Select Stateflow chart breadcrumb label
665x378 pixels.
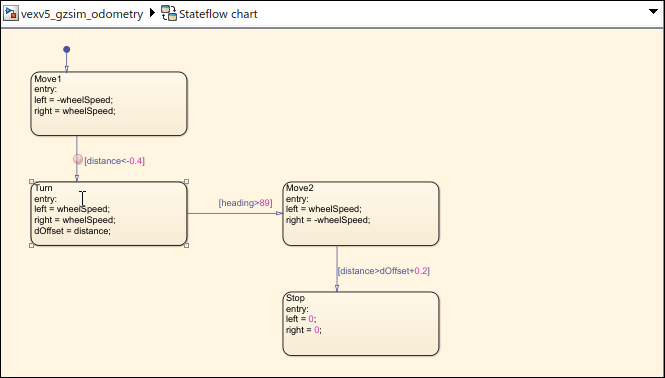[x=218, y=14]
